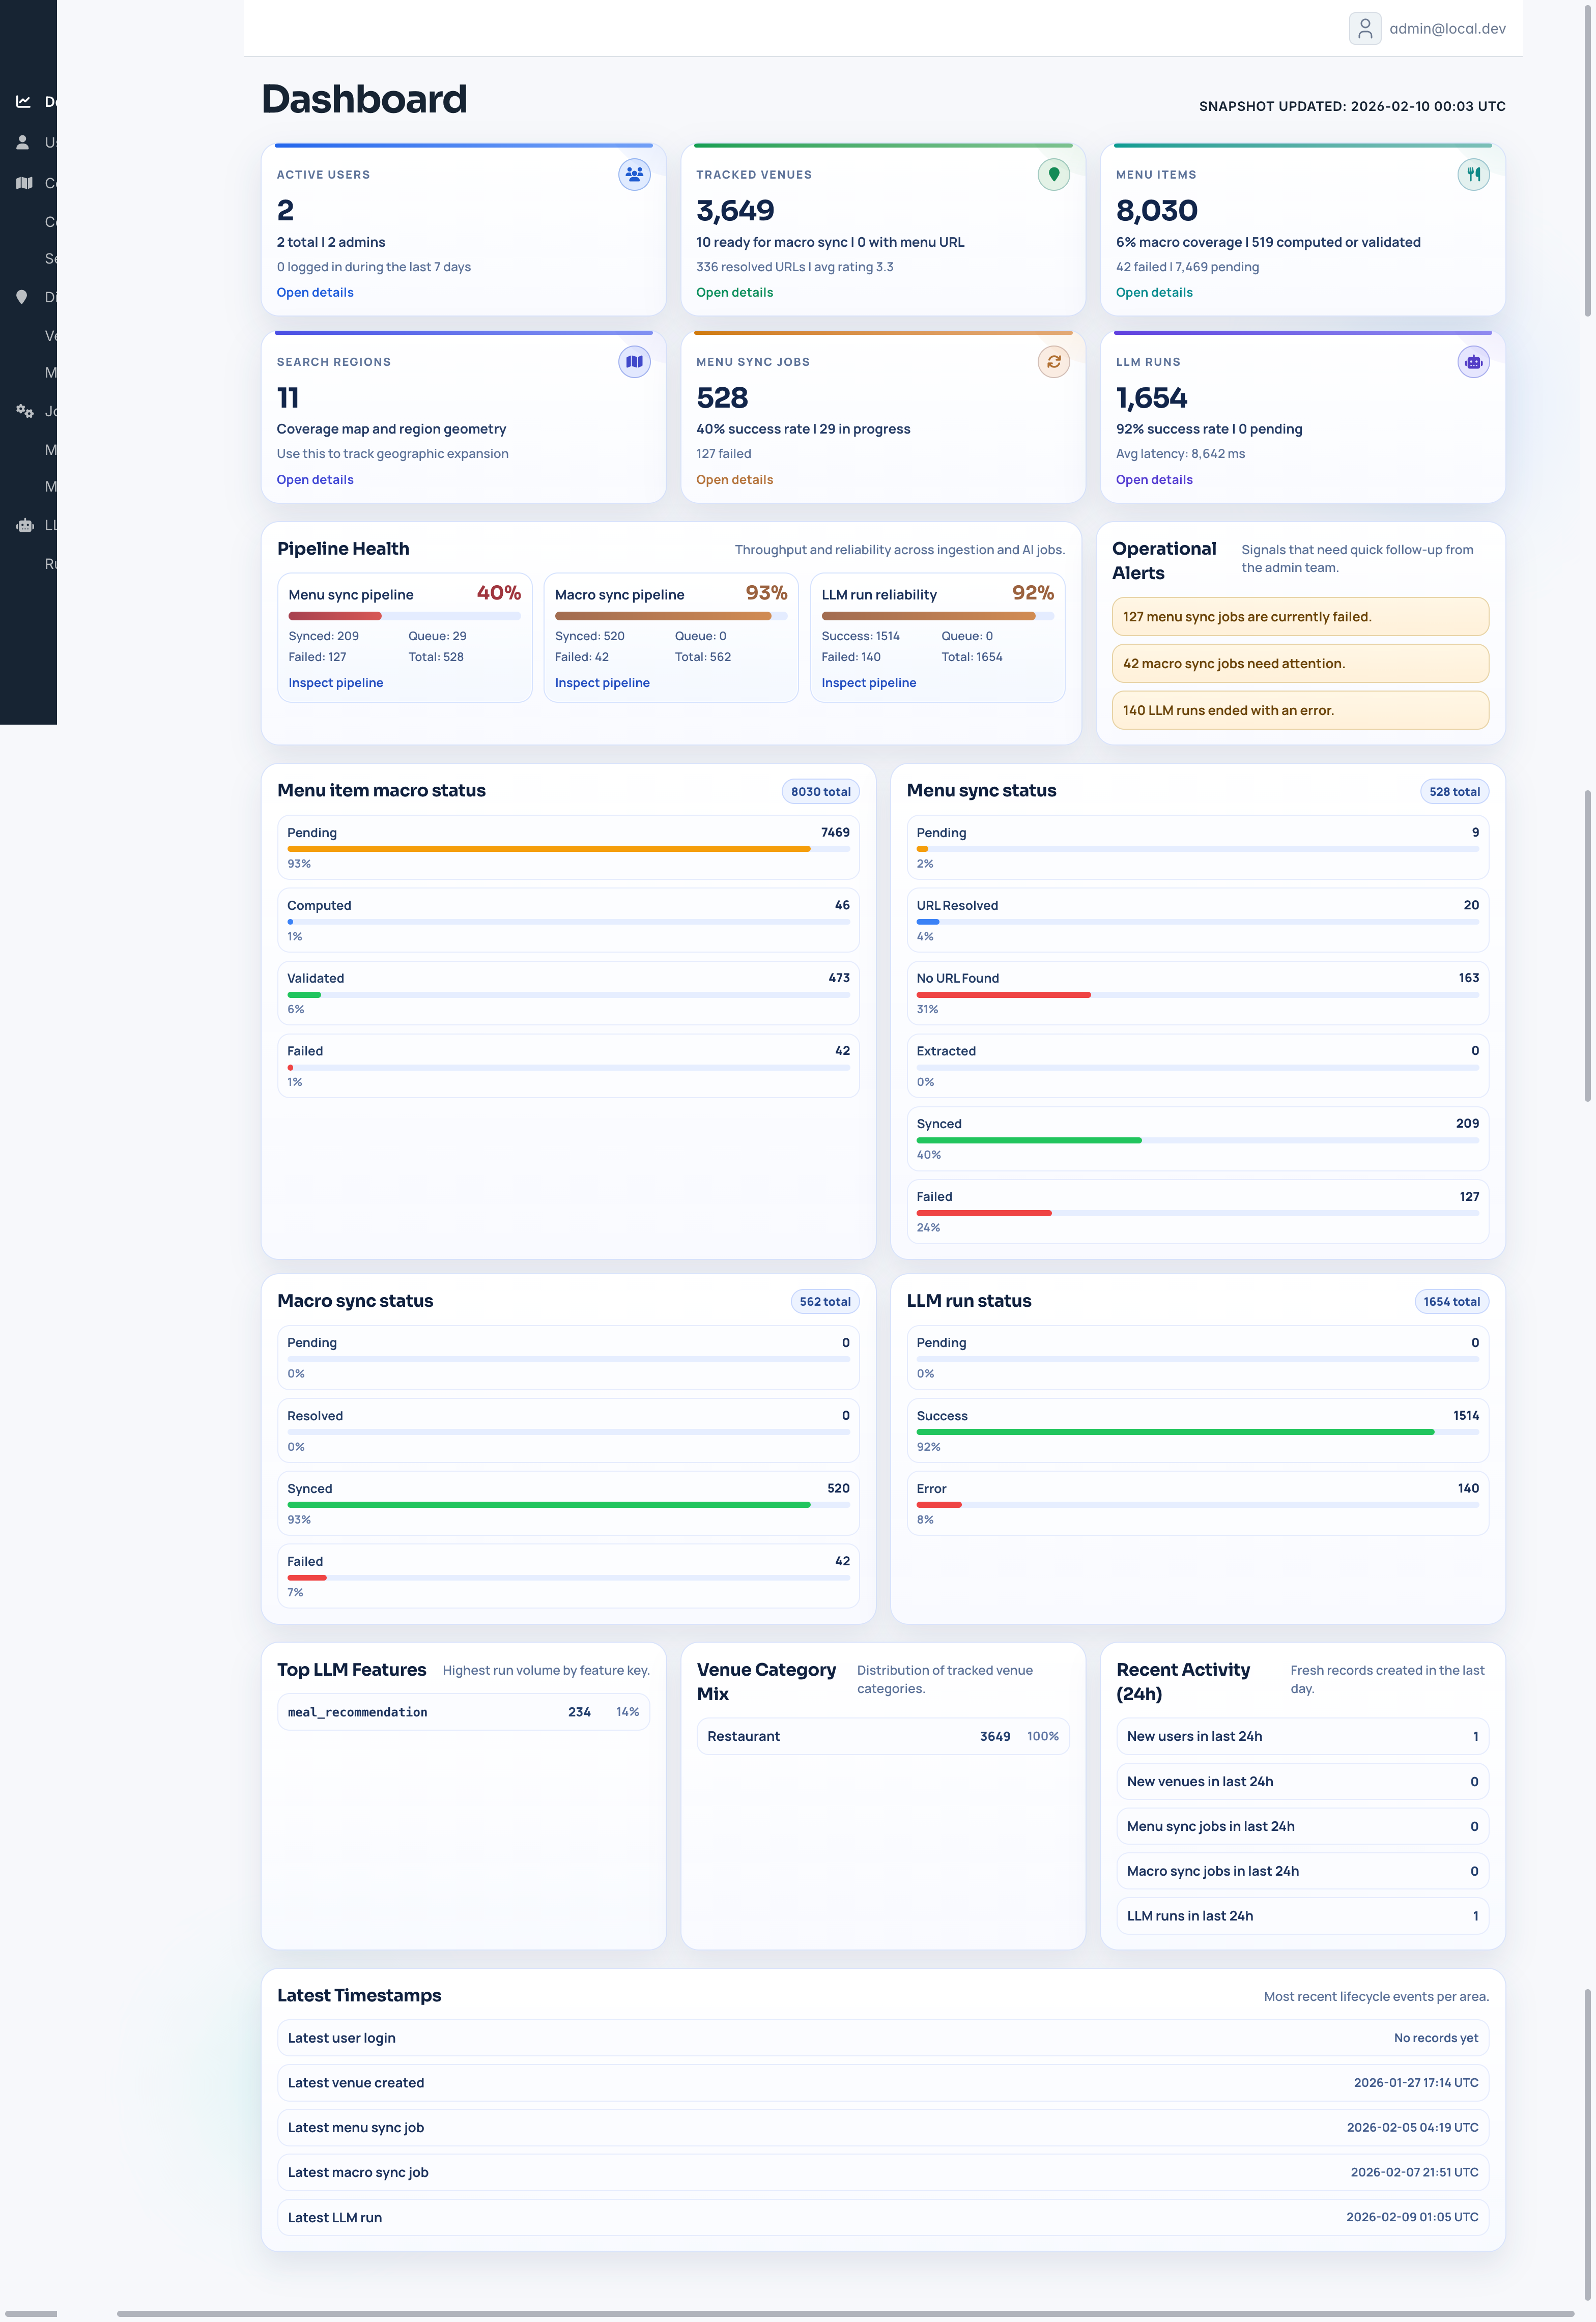Click the sidebar folded map icon
Screen dimensions: 1596x2322
(24, 183)
